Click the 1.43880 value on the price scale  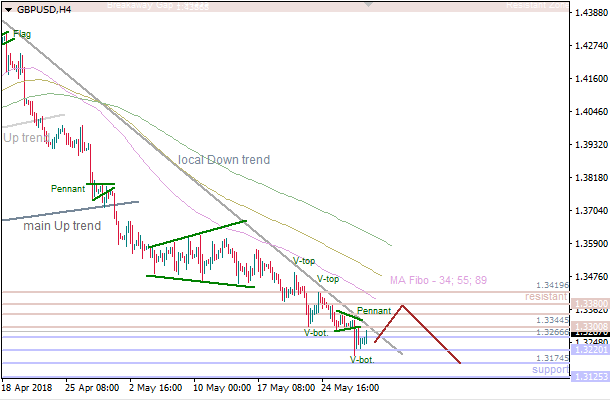[588, 13]
